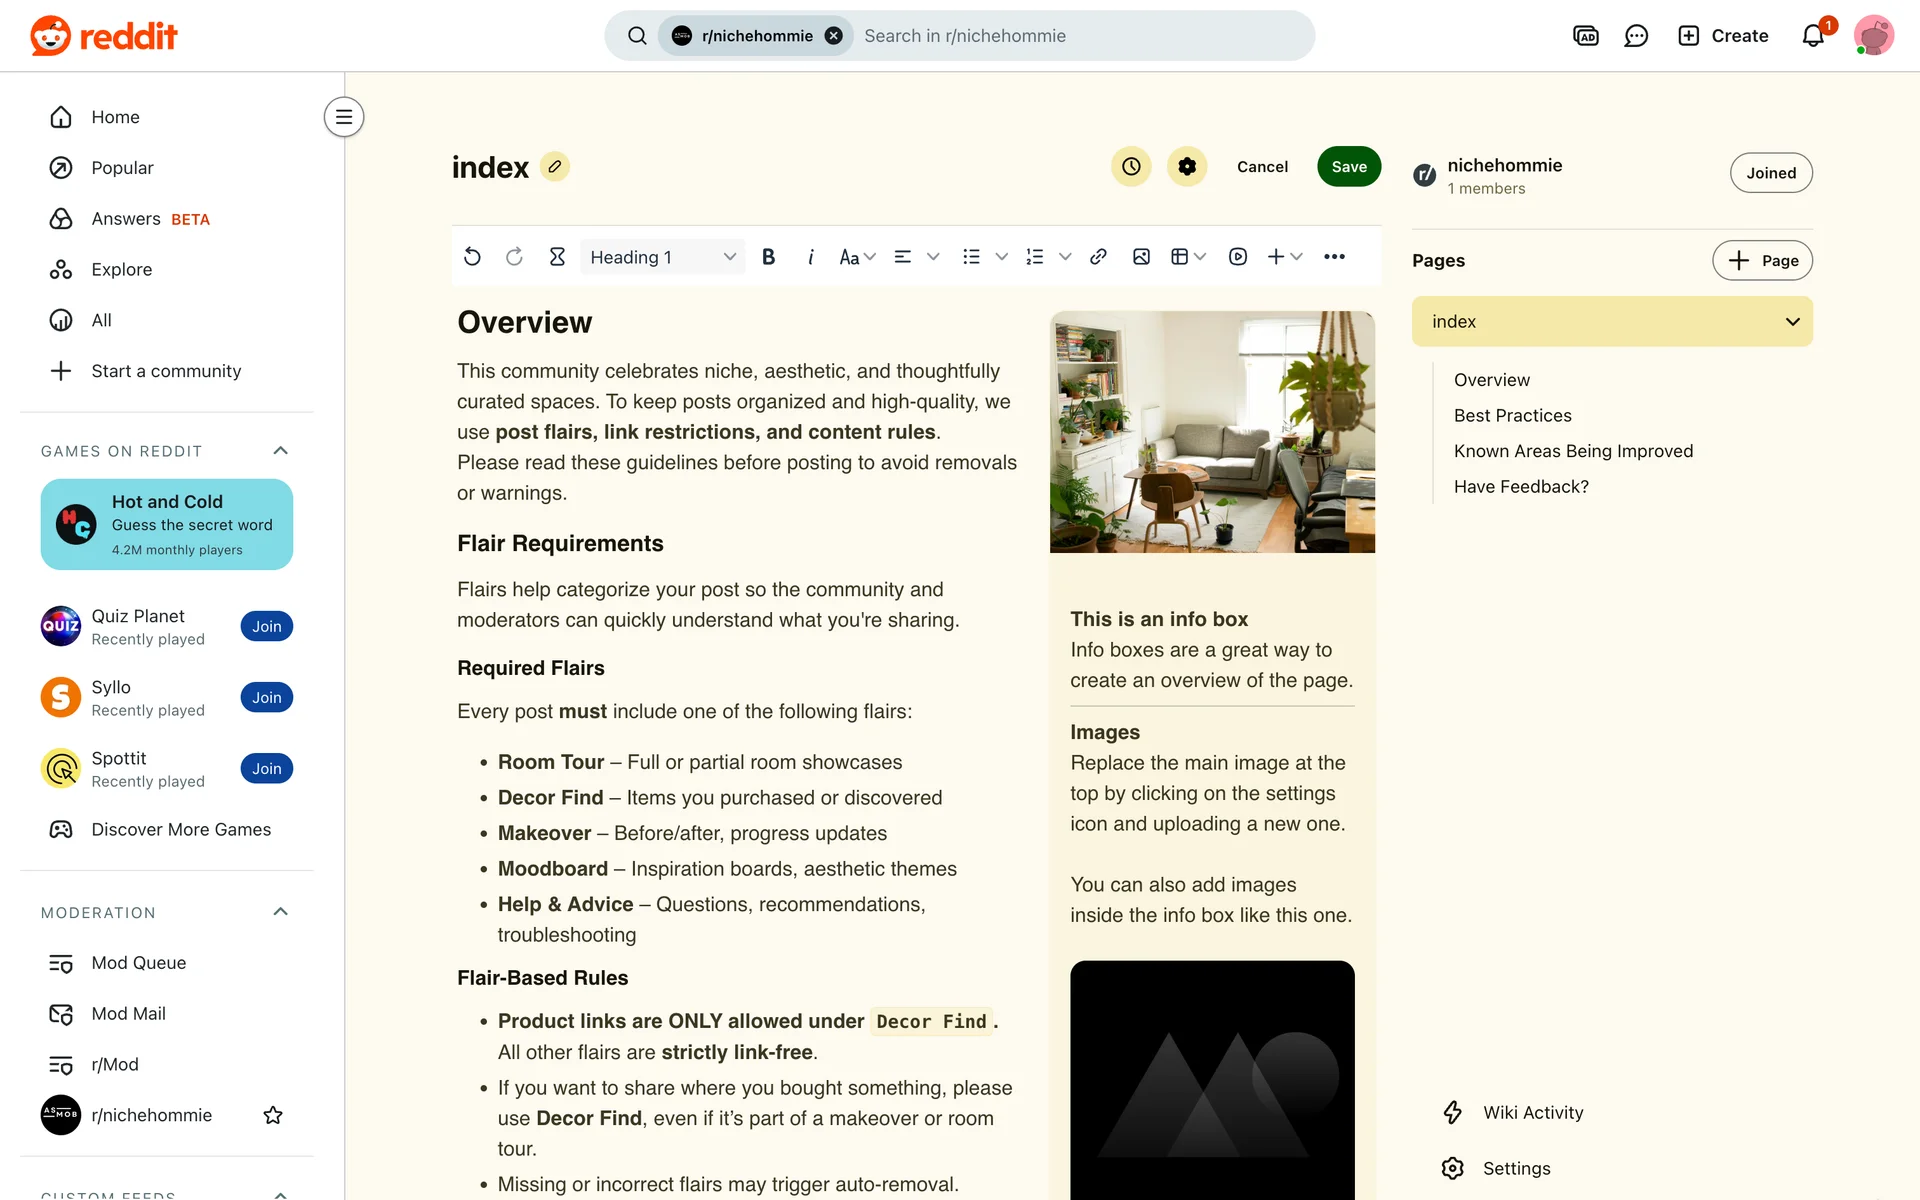Click the living room header image
1920x1200 pixels.
click(x=1212, y=431)
